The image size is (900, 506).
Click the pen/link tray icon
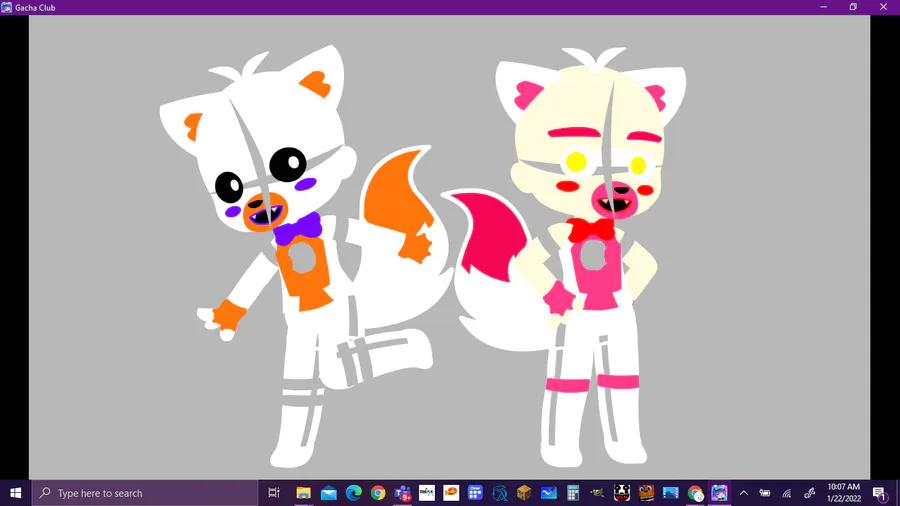pyautogui.click(x=809, y=493)
